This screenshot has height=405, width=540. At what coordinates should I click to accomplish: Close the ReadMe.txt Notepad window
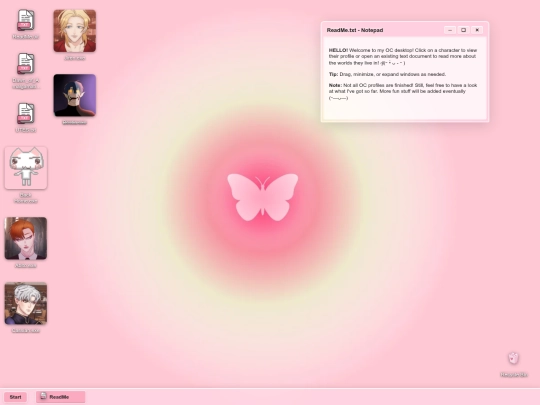pos(477,30)
